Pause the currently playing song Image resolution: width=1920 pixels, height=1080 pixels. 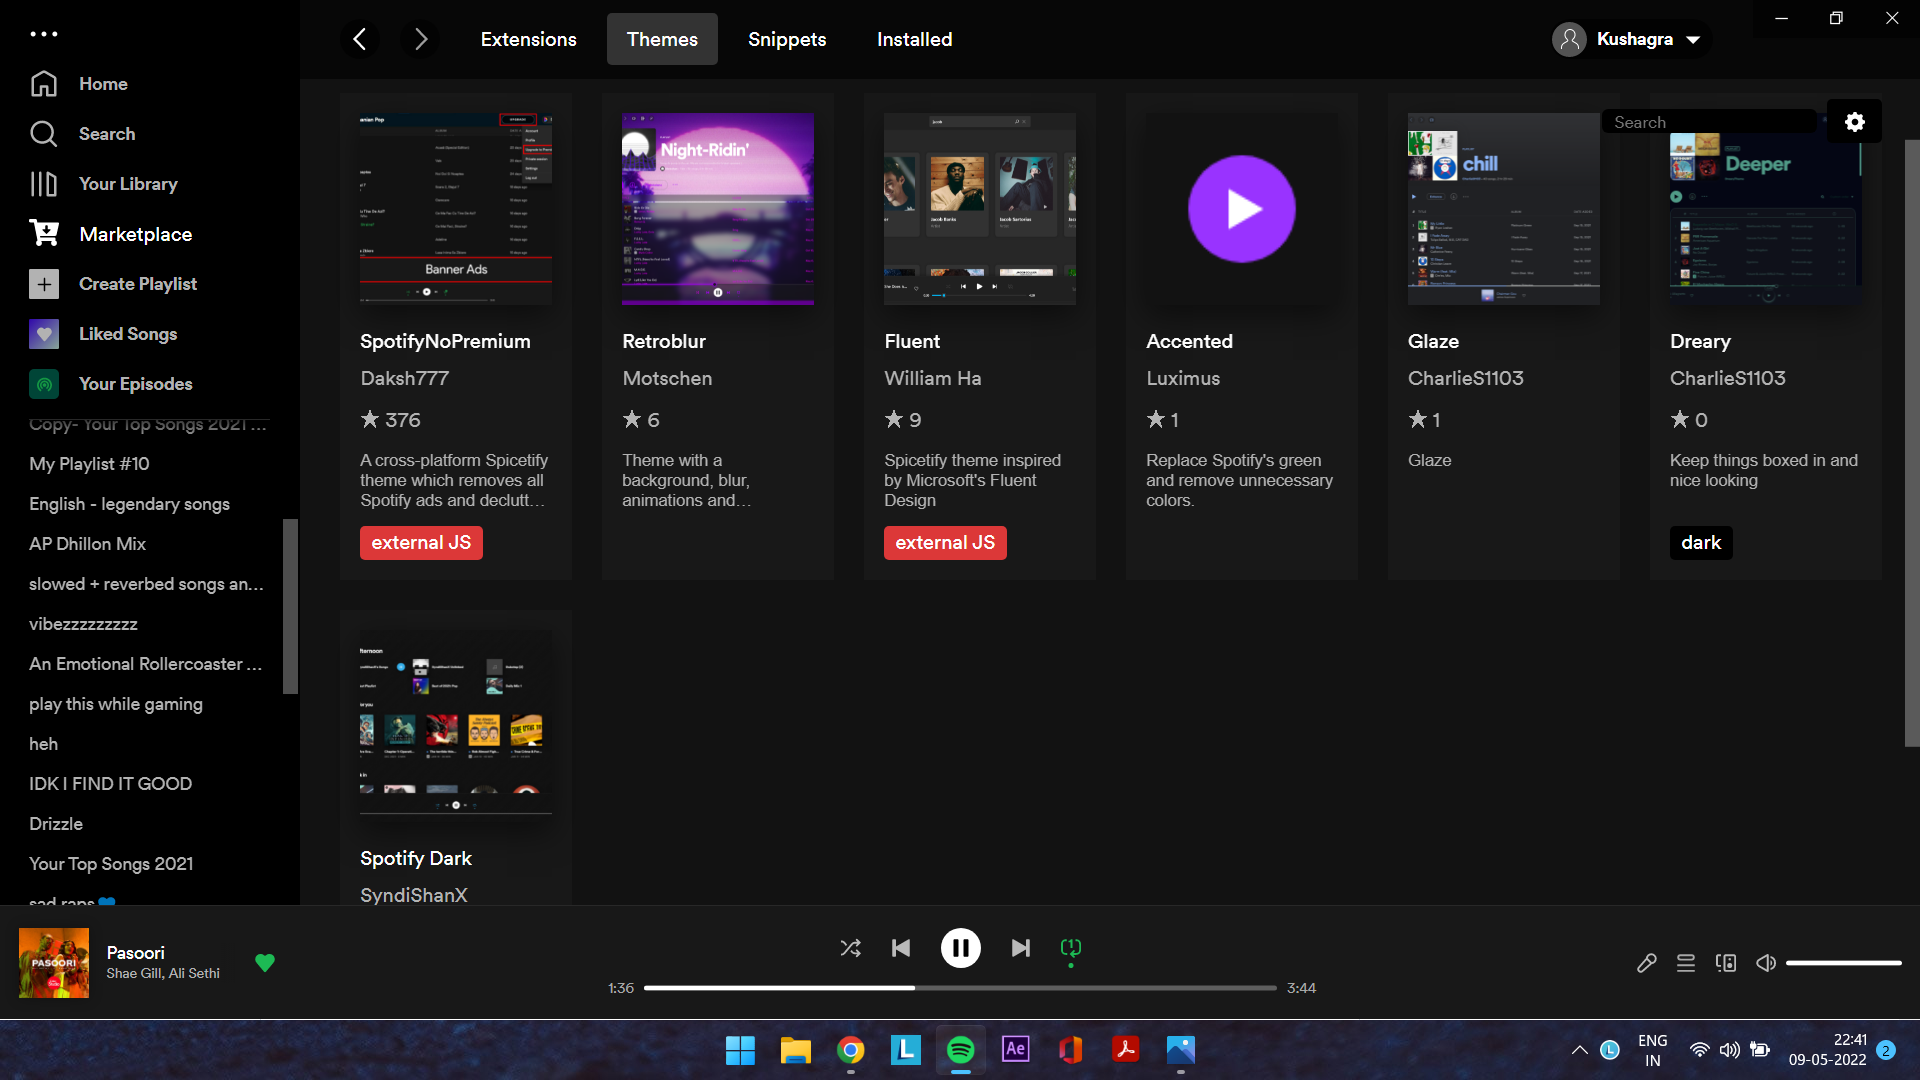click(960, 948)
